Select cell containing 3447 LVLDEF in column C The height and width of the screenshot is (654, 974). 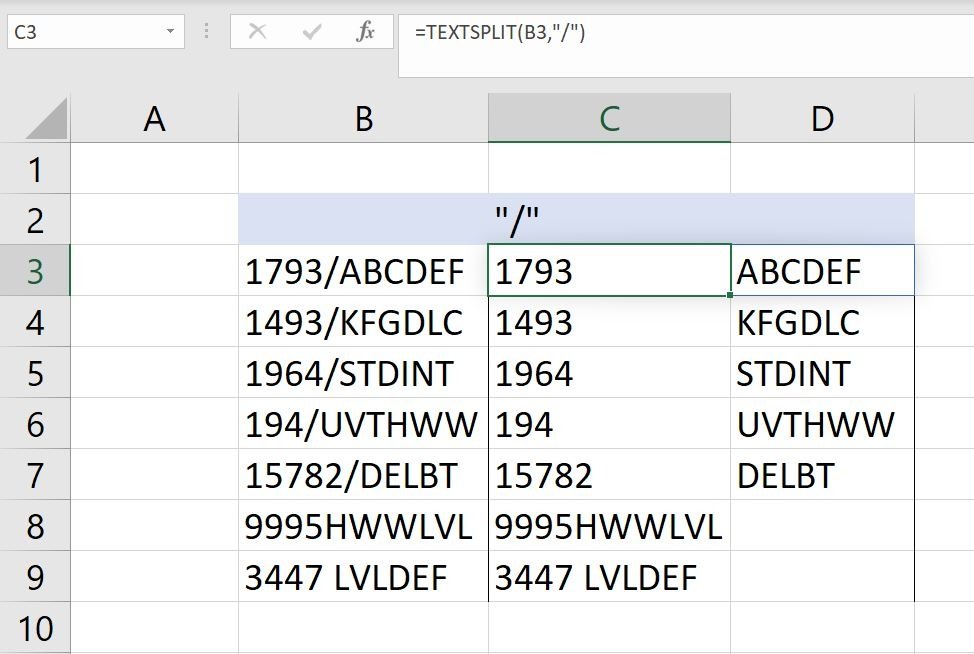tap(609, 577)
